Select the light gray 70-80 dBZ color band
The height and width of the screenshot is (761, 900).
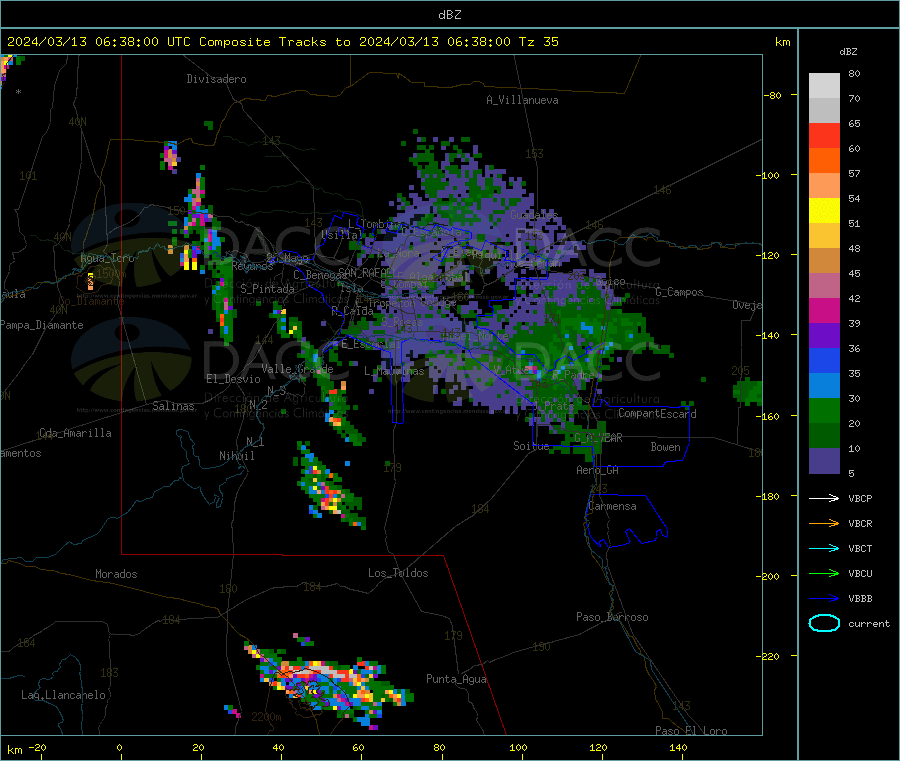[x=824, y=86]
